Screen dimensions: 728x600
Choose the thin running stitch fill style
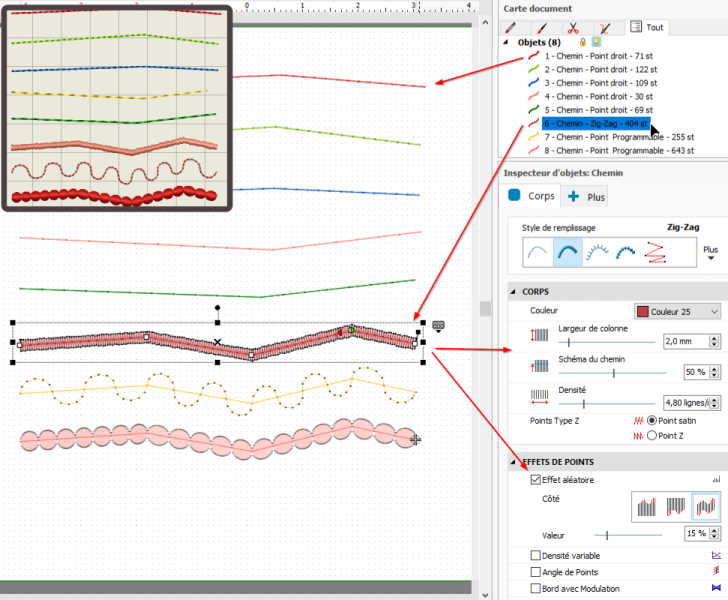[538, 252]
